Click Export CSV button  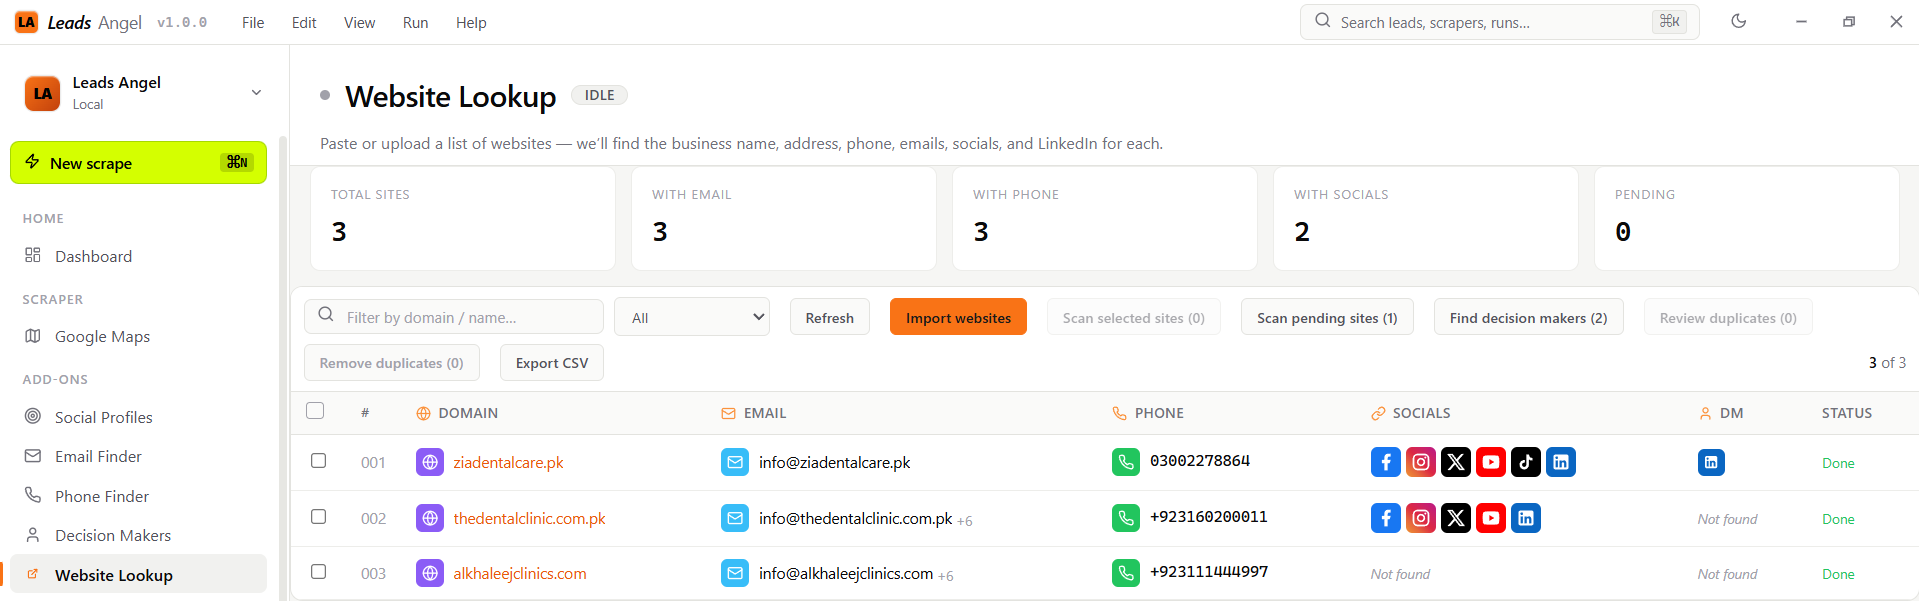pyautogui.click(x=552, y=362)
